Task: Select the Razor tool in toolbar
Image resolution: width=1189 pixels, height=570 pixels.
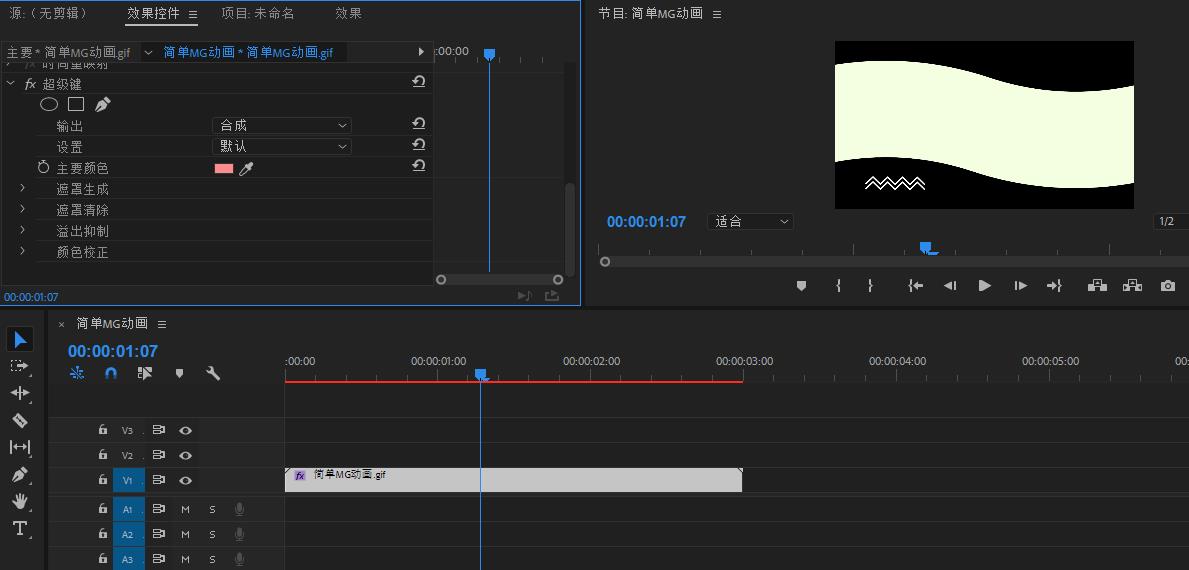Action: [20, 421]
